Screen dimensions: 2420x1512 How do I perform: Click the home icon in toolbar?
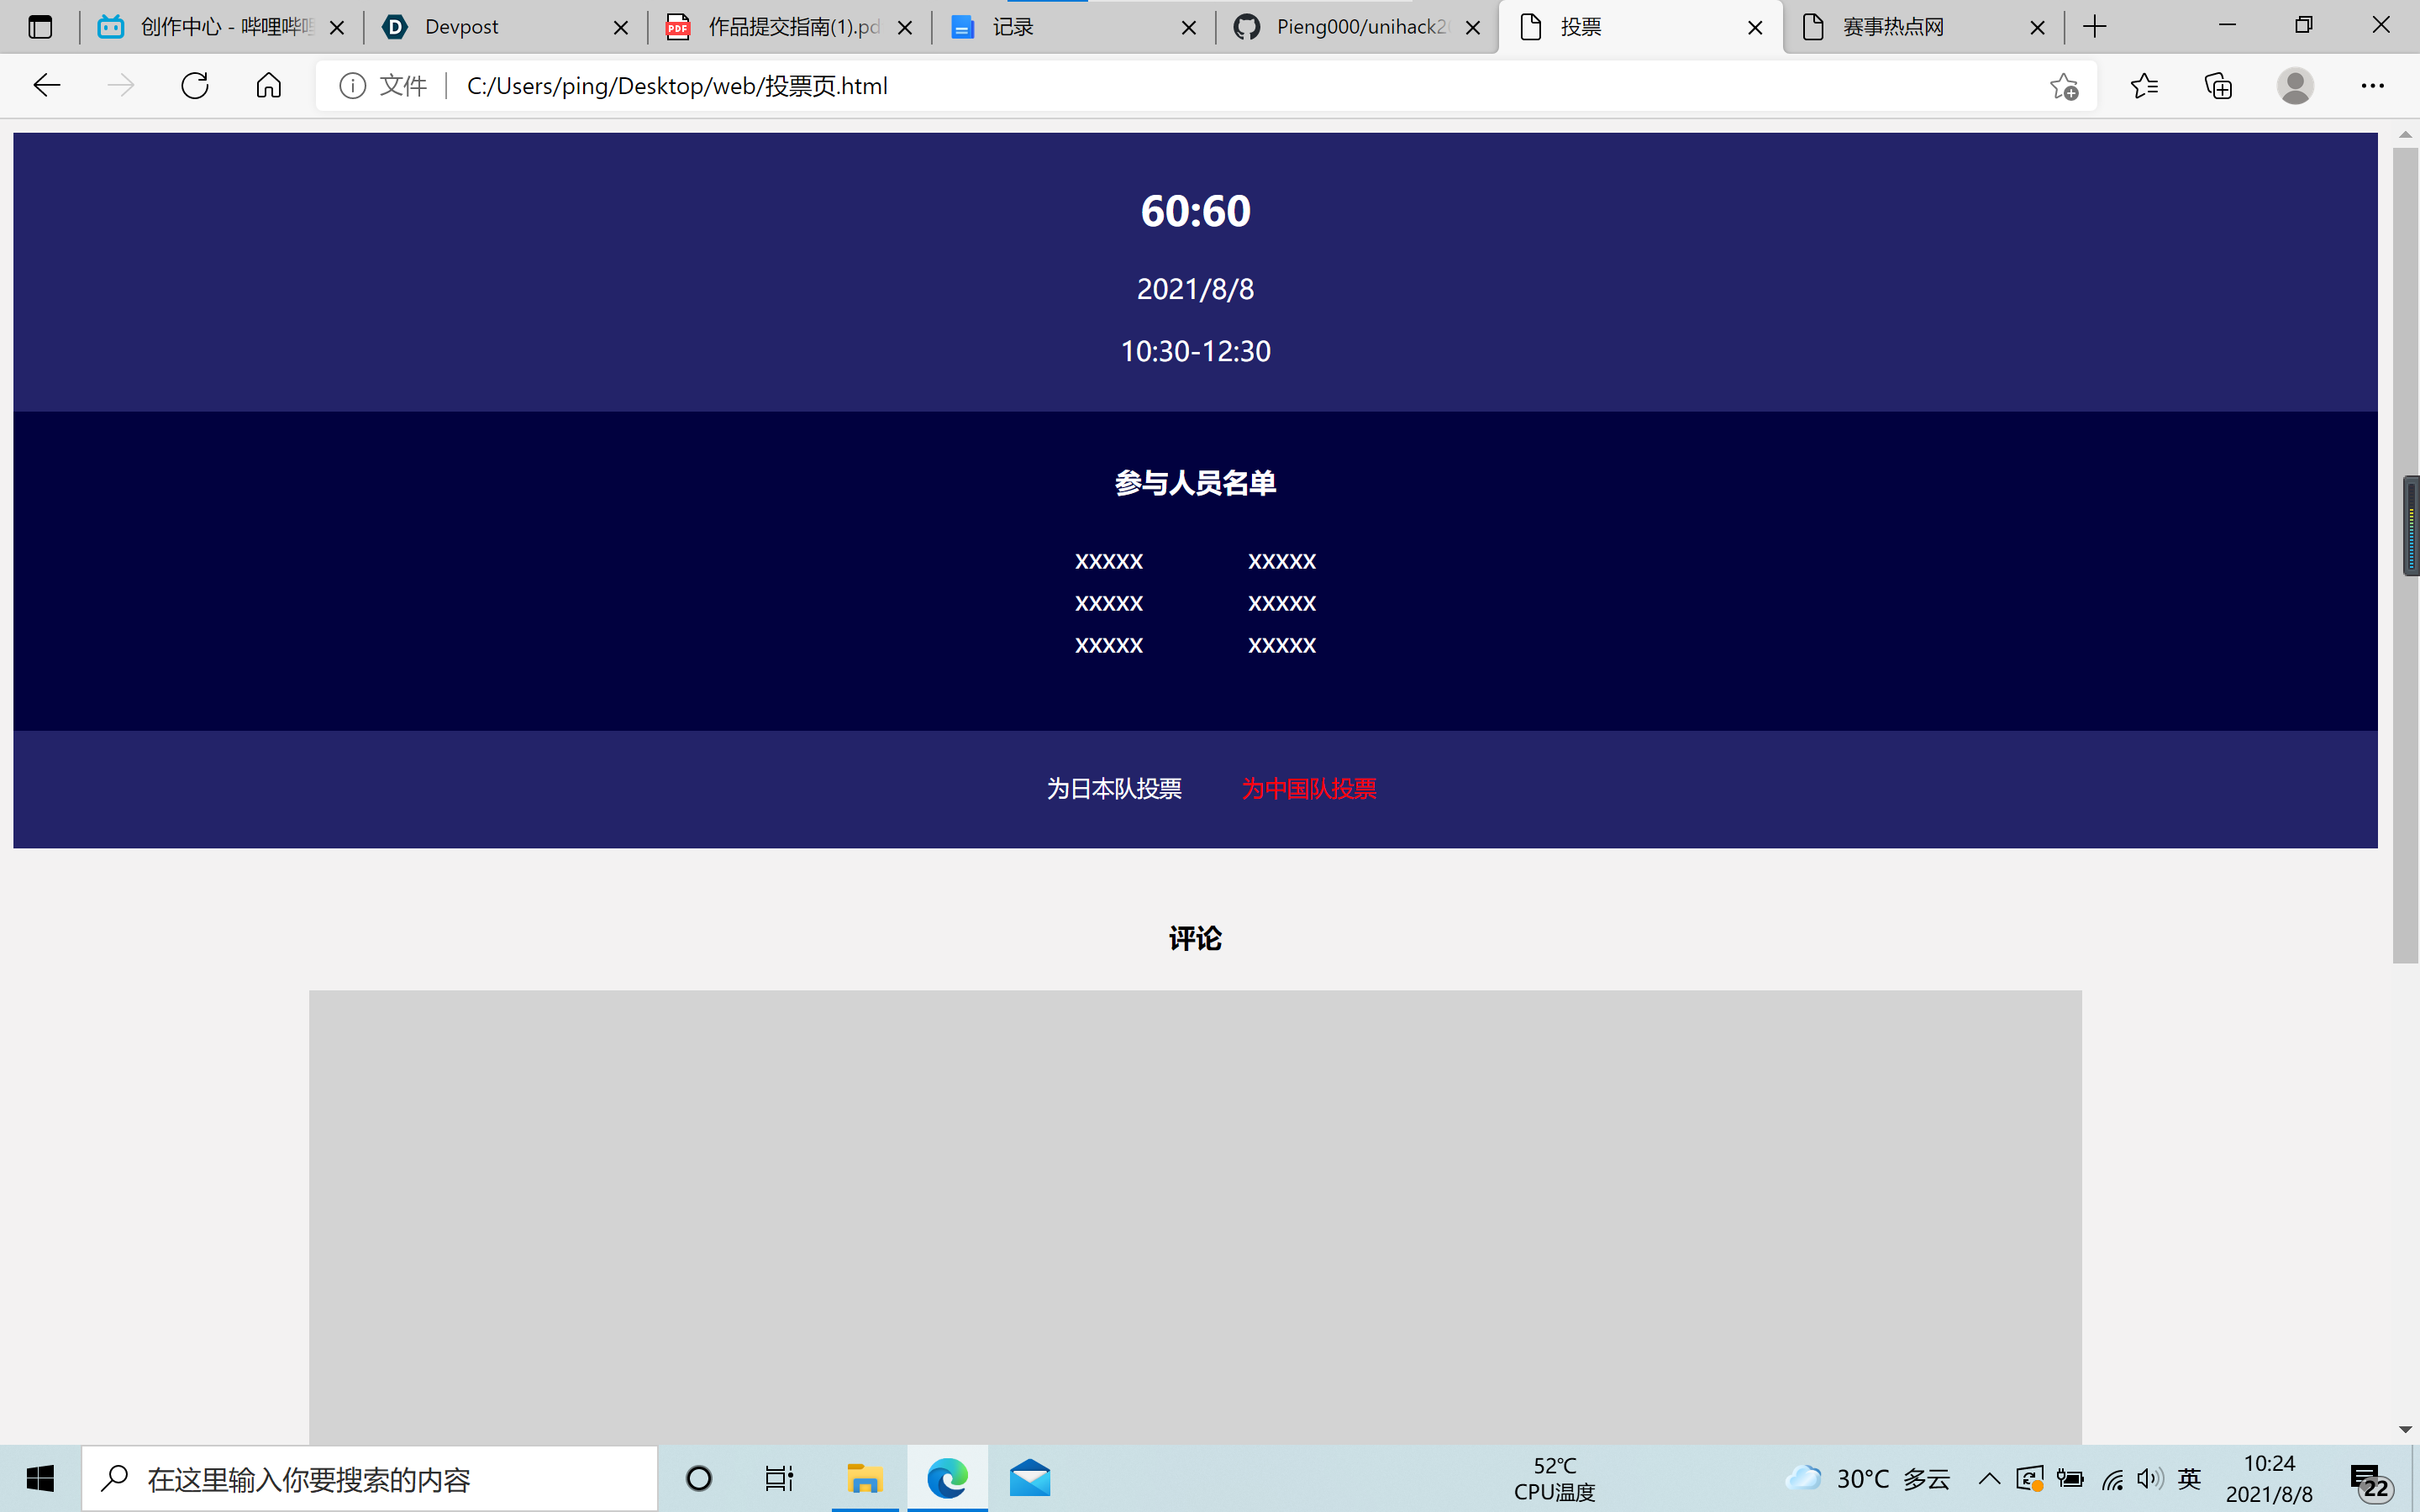click(x=268, y=86)
